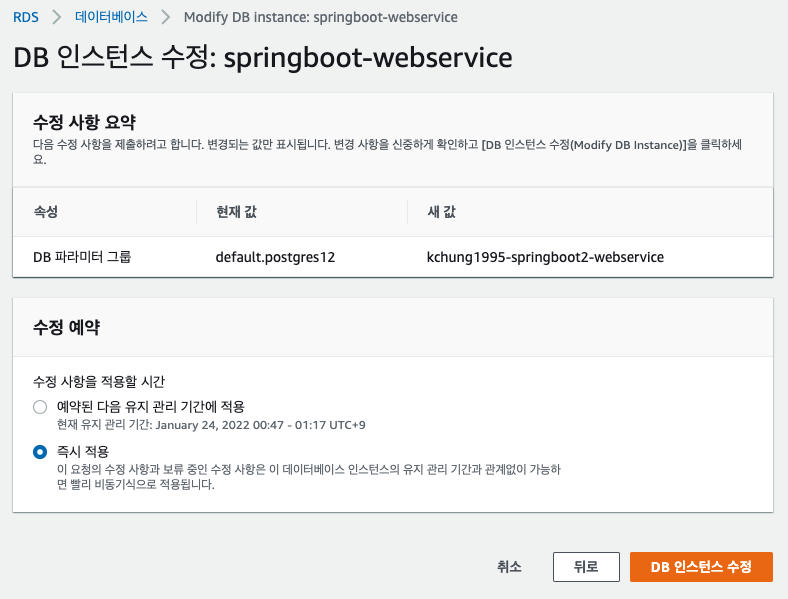Click the 뒤로 button
The height and width of the screenshot is (599, 788).
click(x=586, y=567)
